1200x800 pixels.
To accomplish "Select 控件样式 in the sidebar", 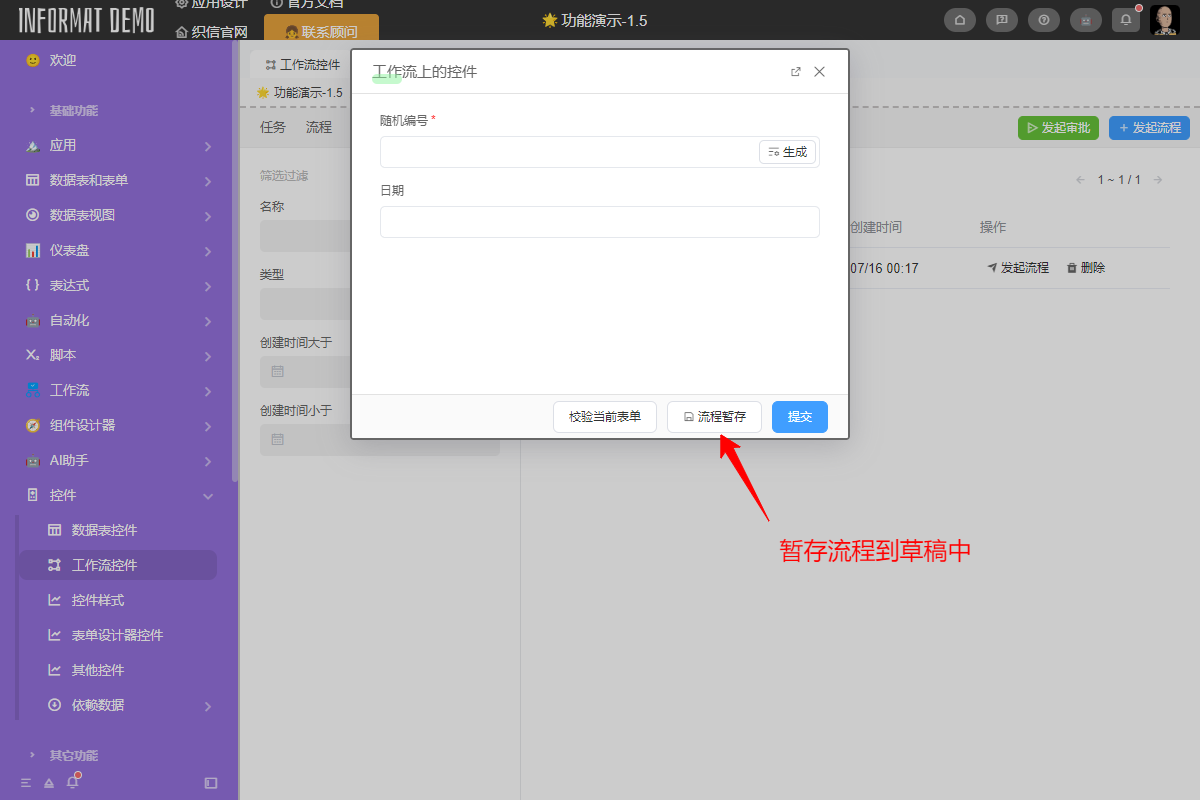I will 98,600.
